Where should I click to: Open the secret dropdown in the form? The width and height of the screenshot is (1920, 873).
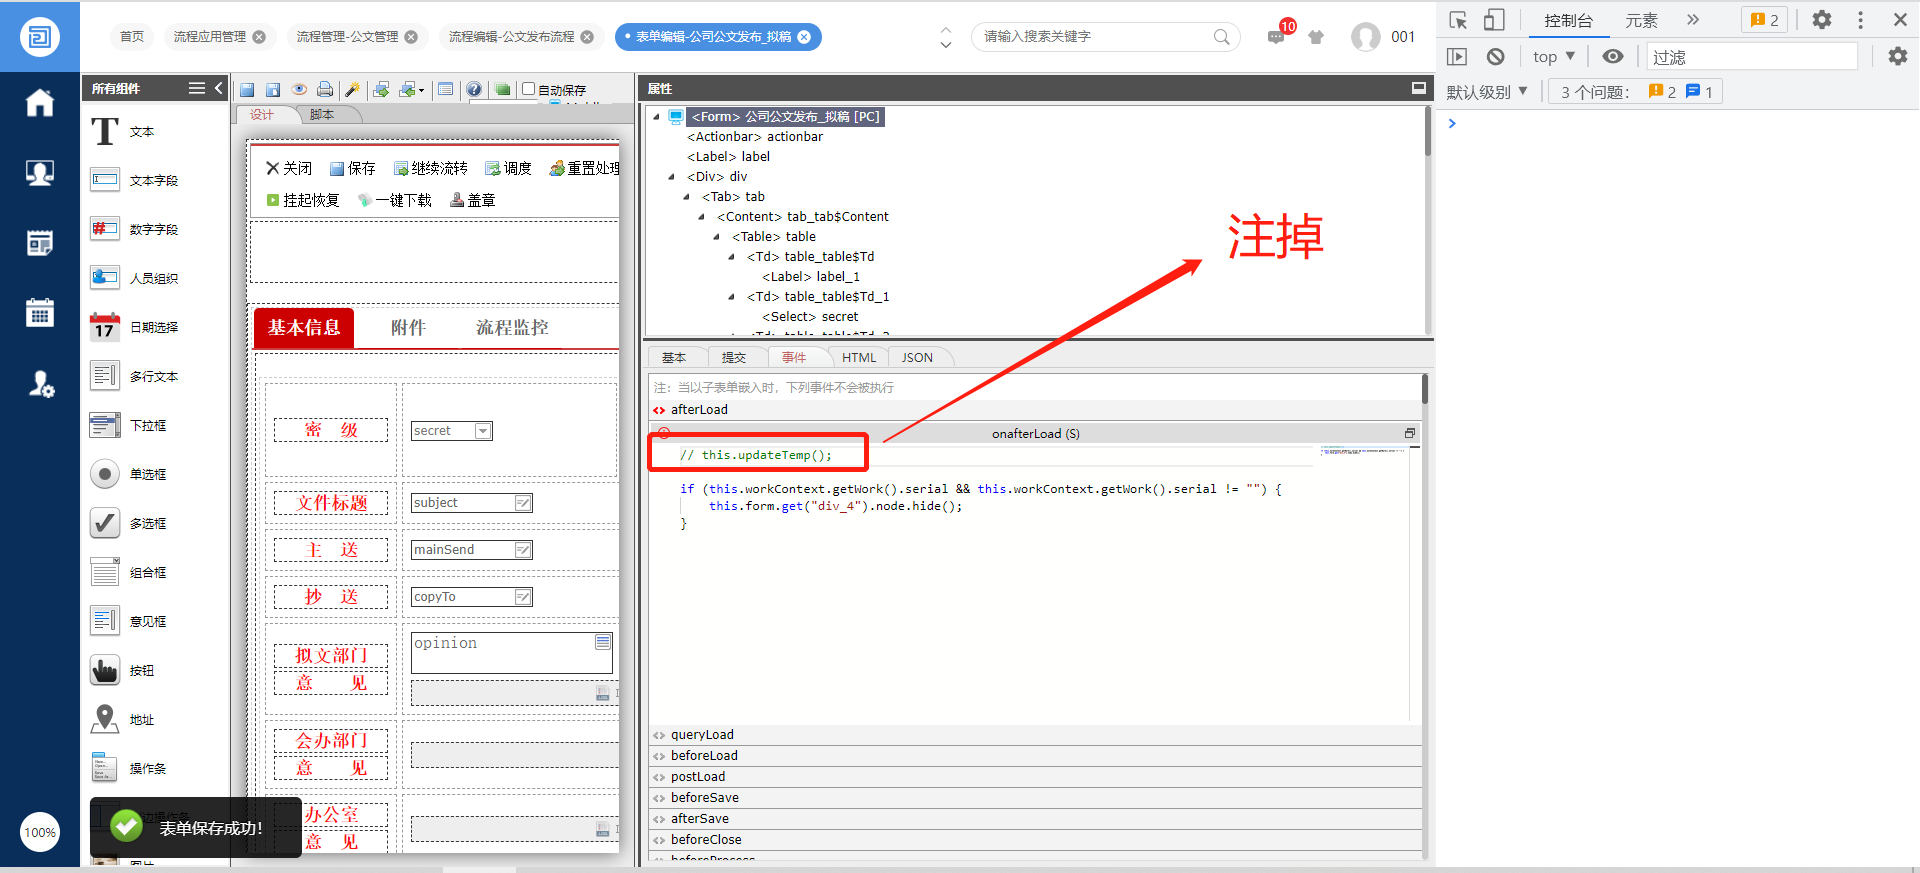(x=483, y=431)
